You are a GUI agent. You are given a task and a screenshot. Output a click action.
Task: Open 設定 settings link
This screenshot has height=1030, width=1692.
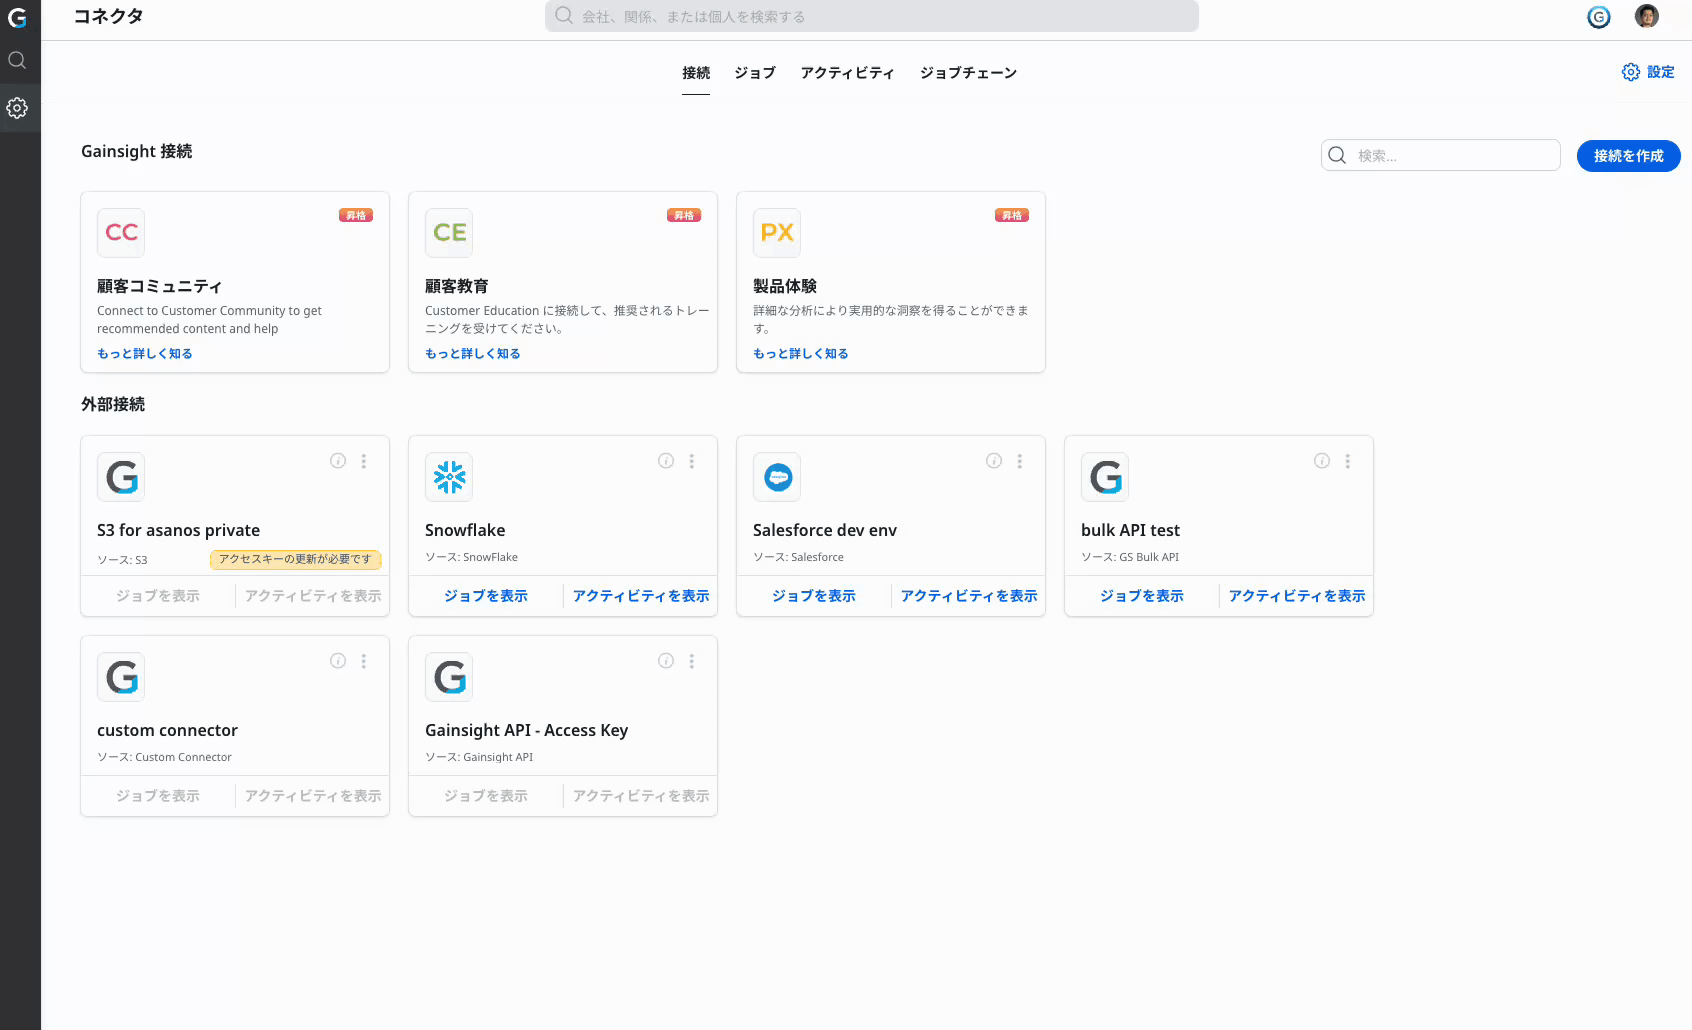[1648, 72]
